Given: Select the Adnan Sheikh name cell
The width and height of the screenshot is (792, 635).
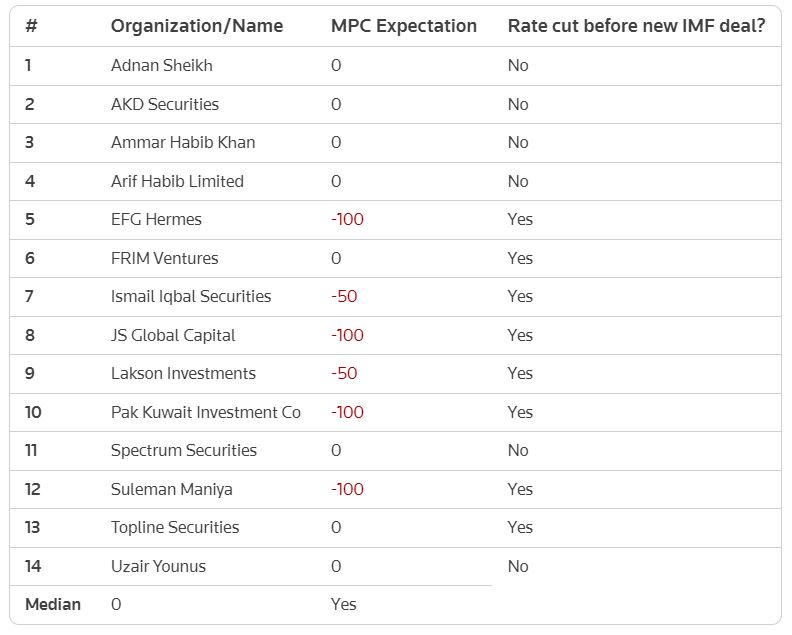Looking at the screenshot, I should tap(161, 65).
